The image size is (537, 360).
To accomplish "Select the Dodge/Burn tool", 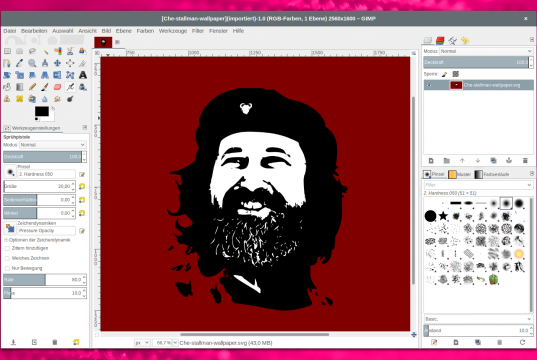I will 70,99.
